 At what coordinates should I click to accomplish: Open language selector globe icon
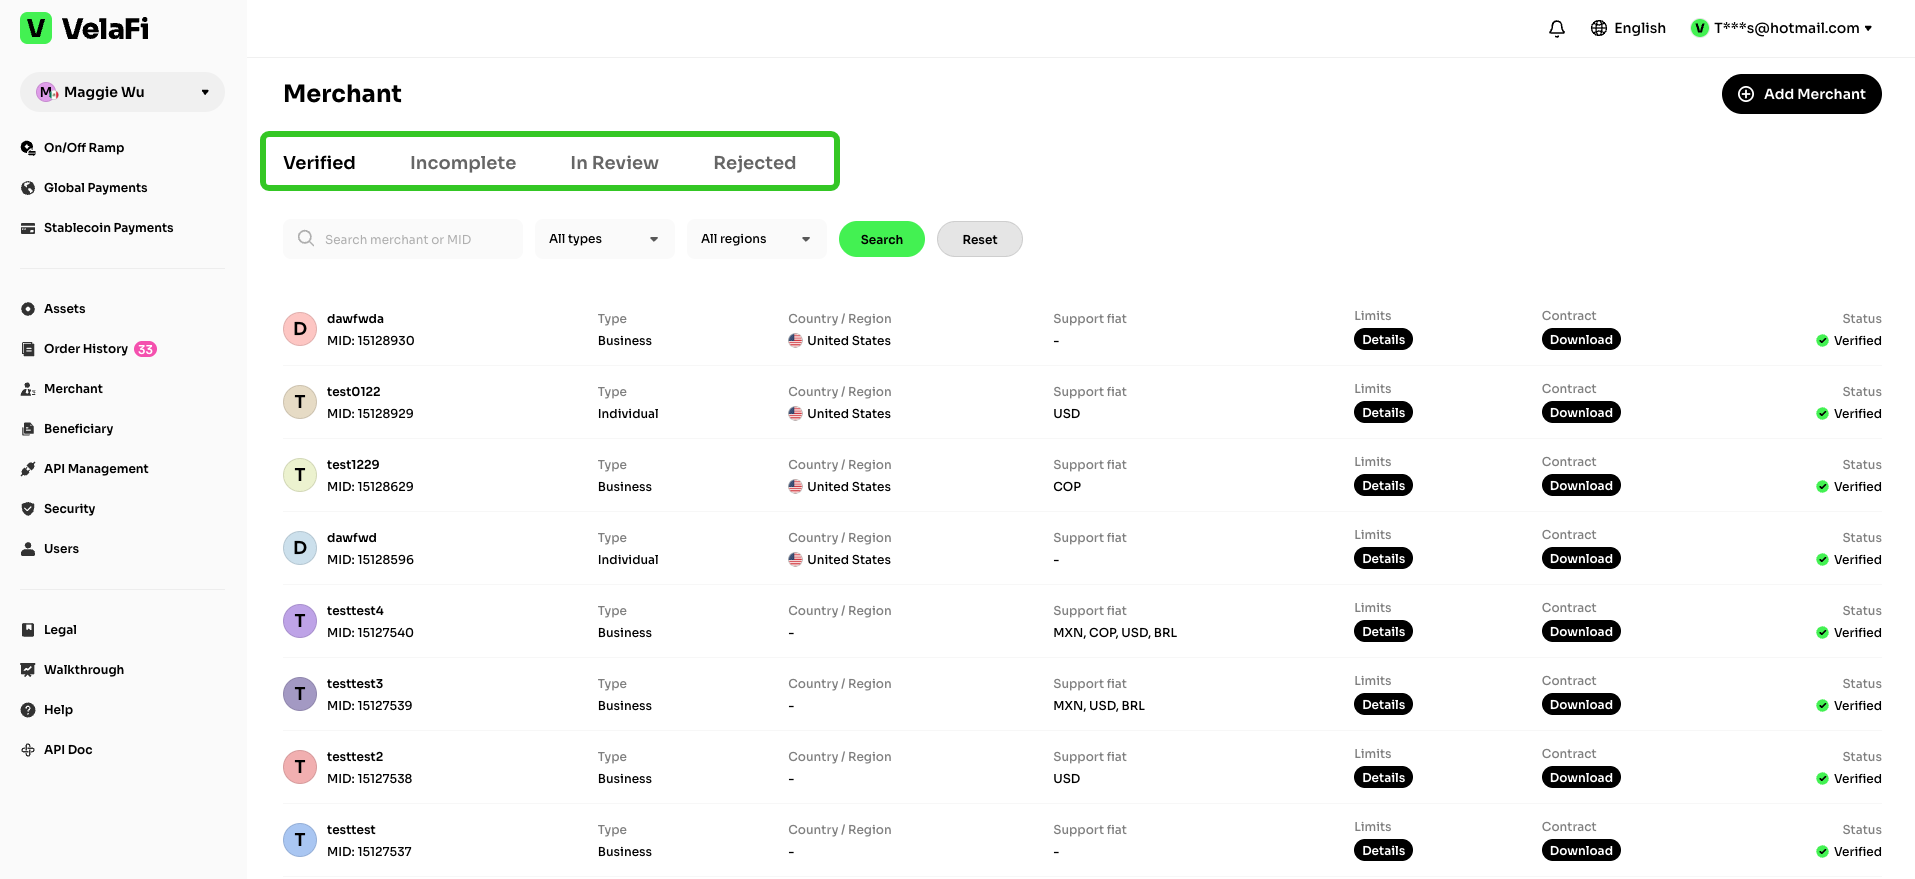pos(1599,29)
